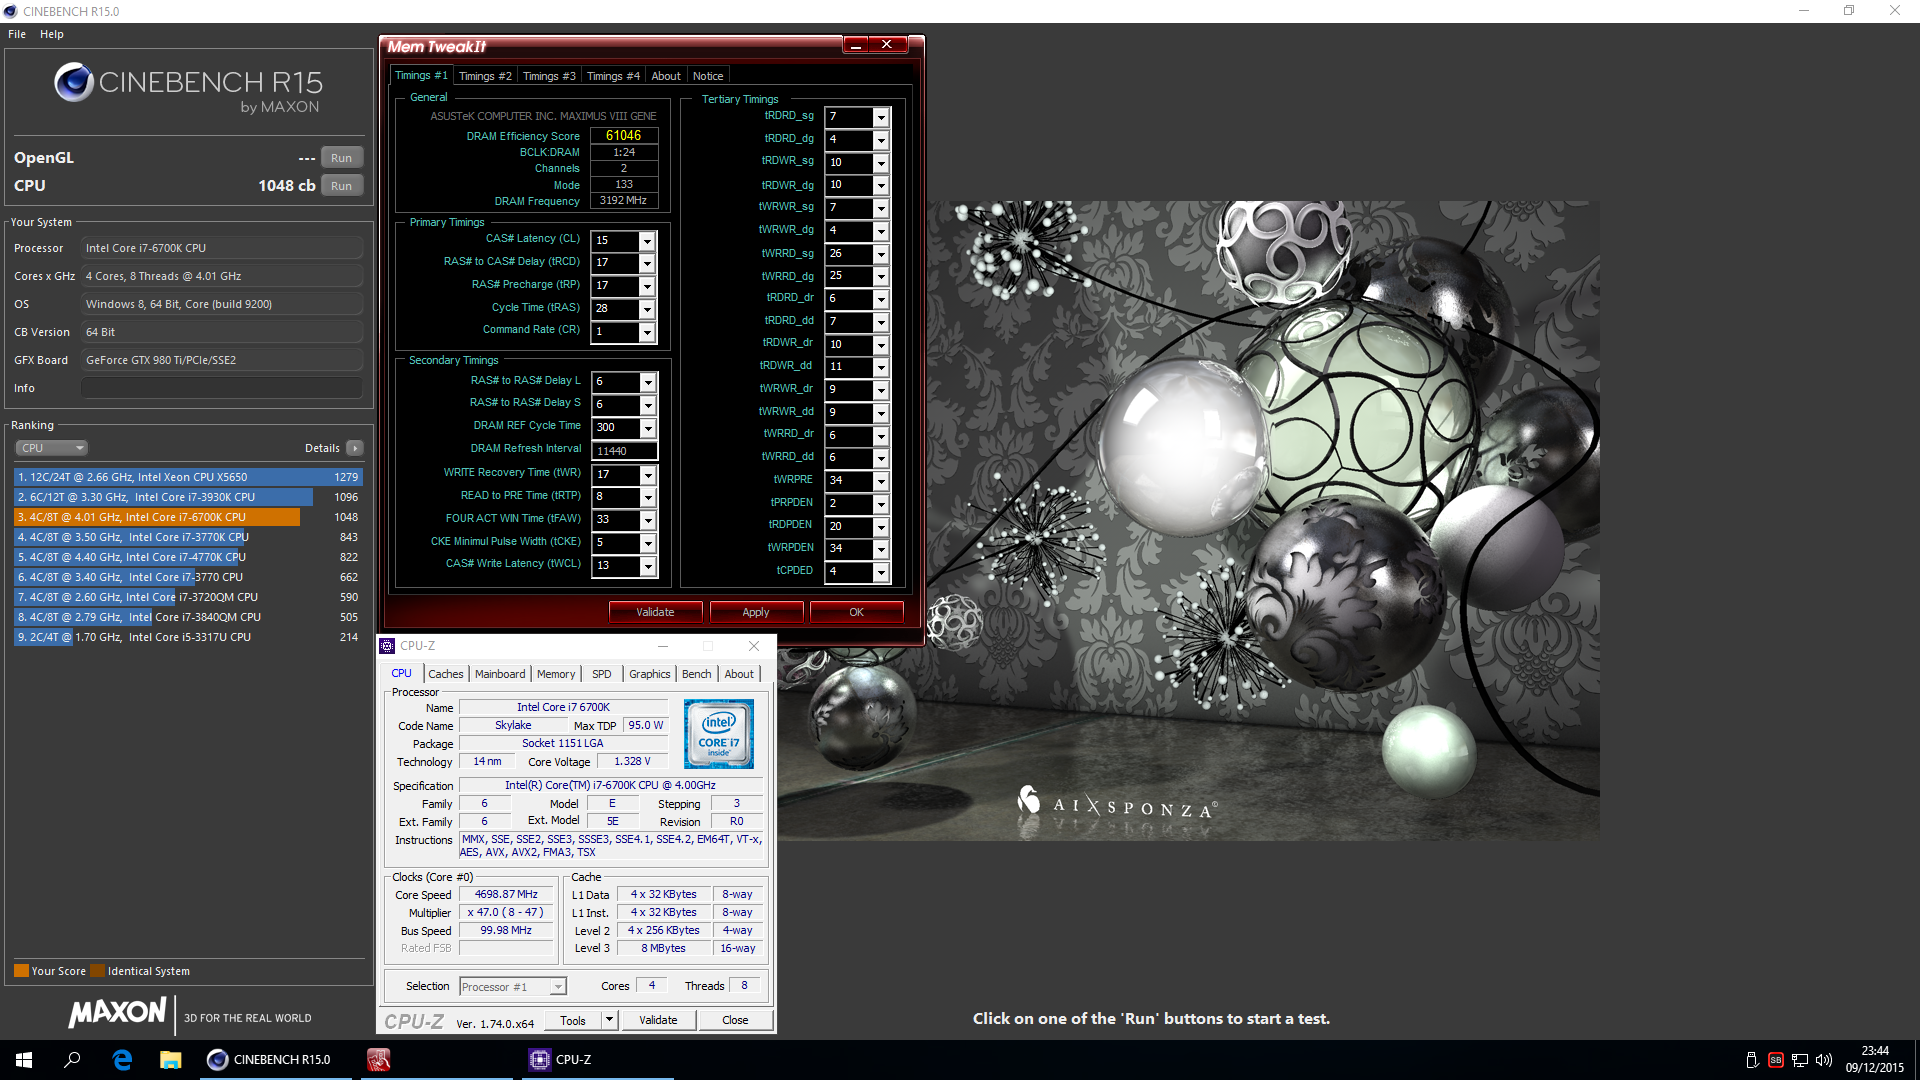The image size is (1920, 1080).
Task: Expand the RAS# to CAS# Delay (tRCD) dropdown
Action: (647, 263)
